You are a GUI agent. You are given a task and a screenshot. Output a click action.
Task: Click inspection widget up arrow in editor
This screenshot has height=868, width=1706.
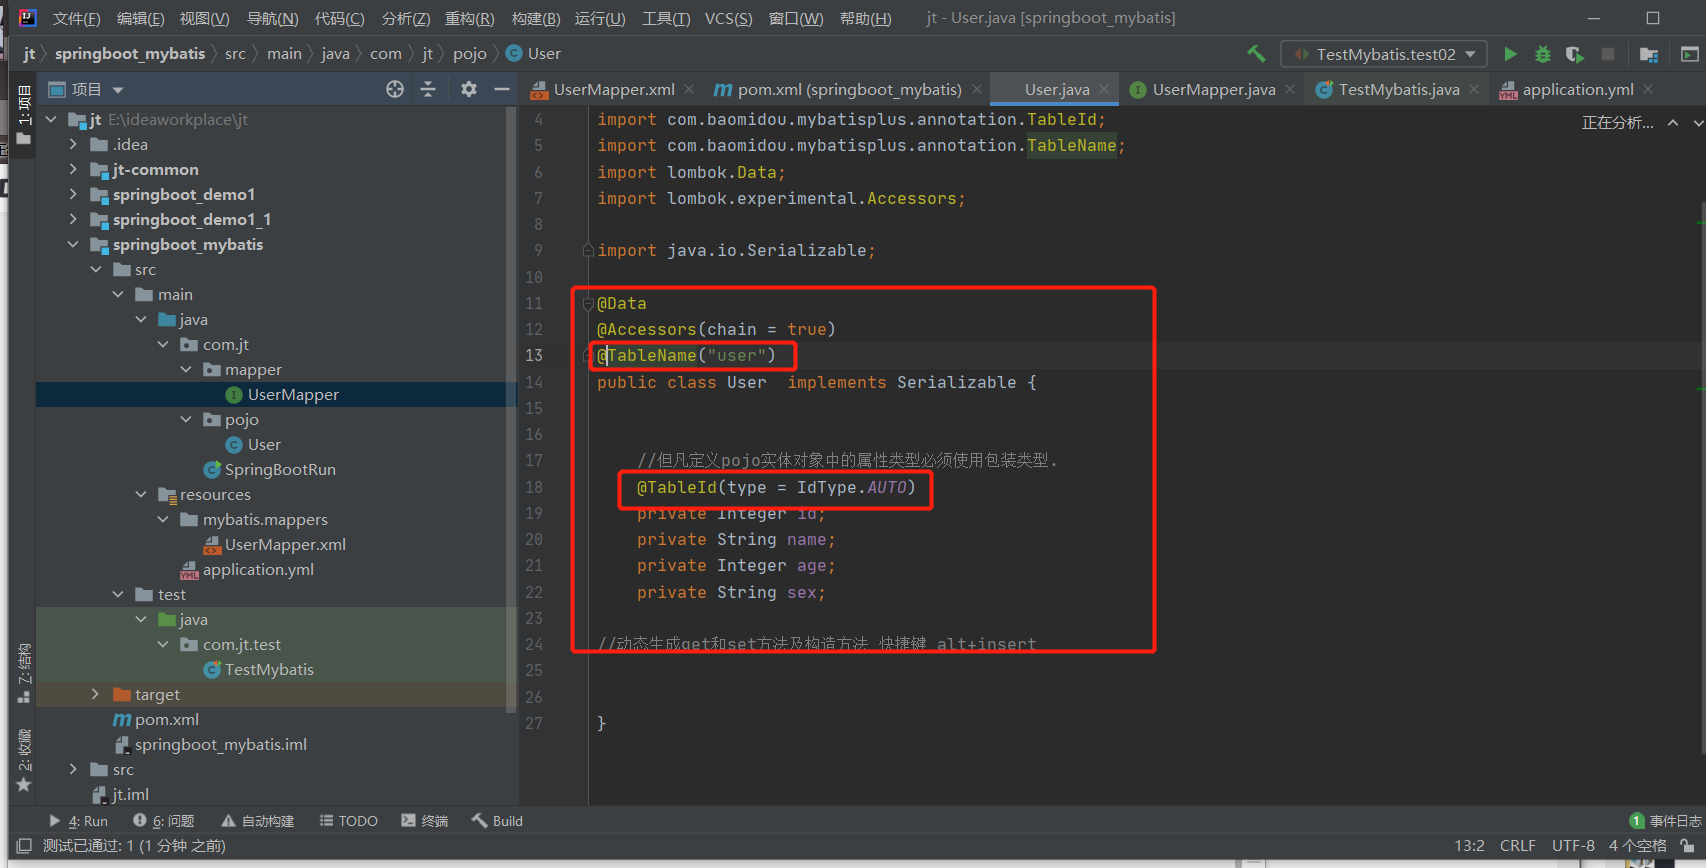1673,123
